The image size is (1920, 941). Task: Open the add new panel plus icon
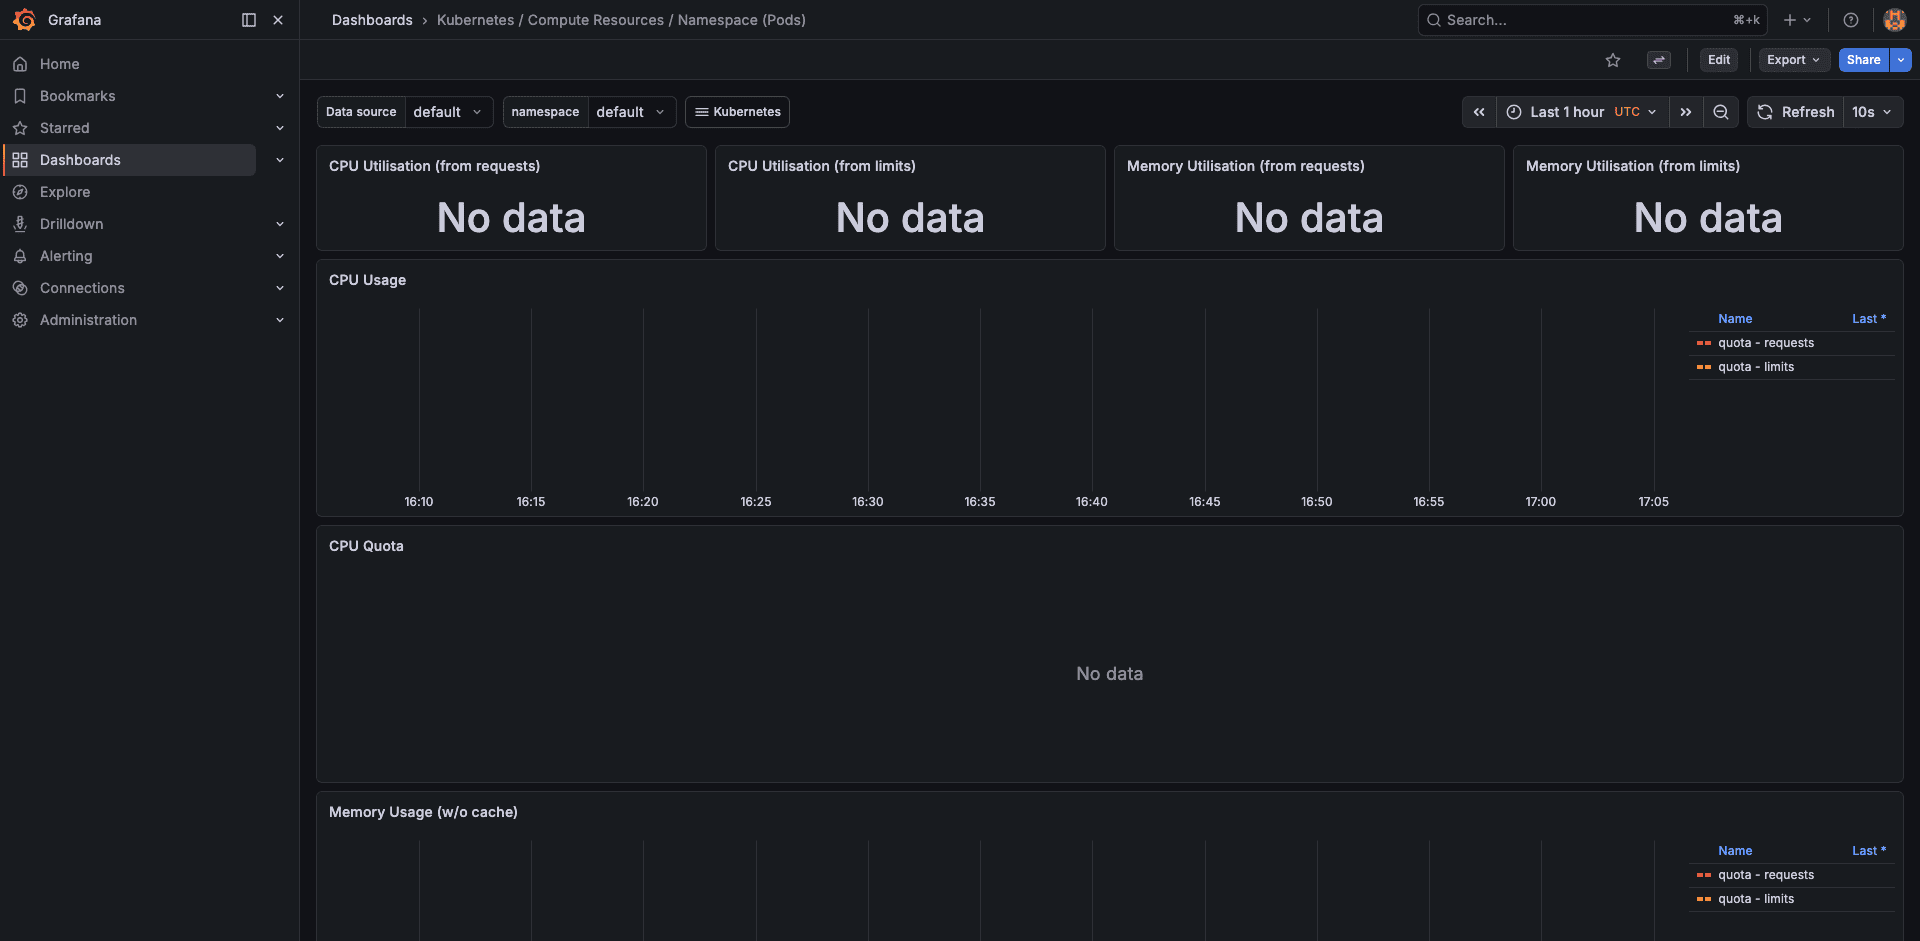coord(1789,20)
